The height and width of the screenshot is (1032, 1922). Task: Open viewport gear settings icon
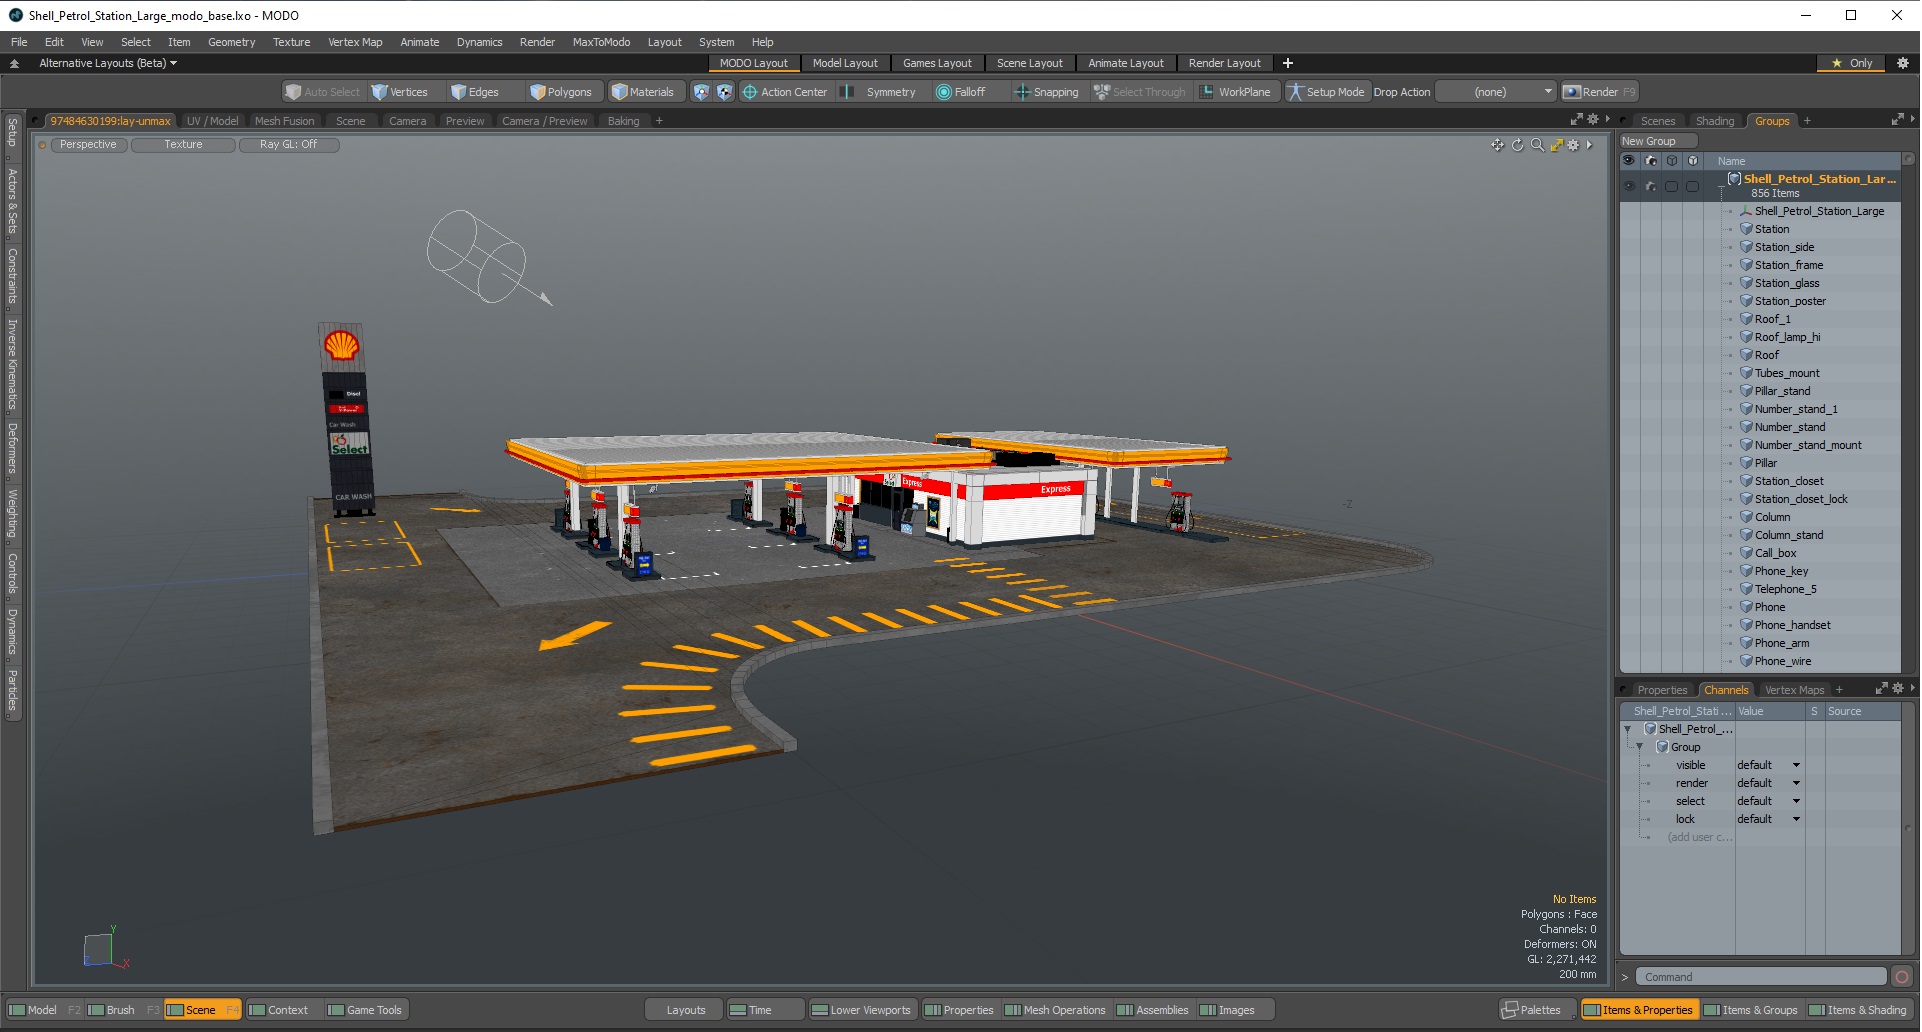point(1573,145)
